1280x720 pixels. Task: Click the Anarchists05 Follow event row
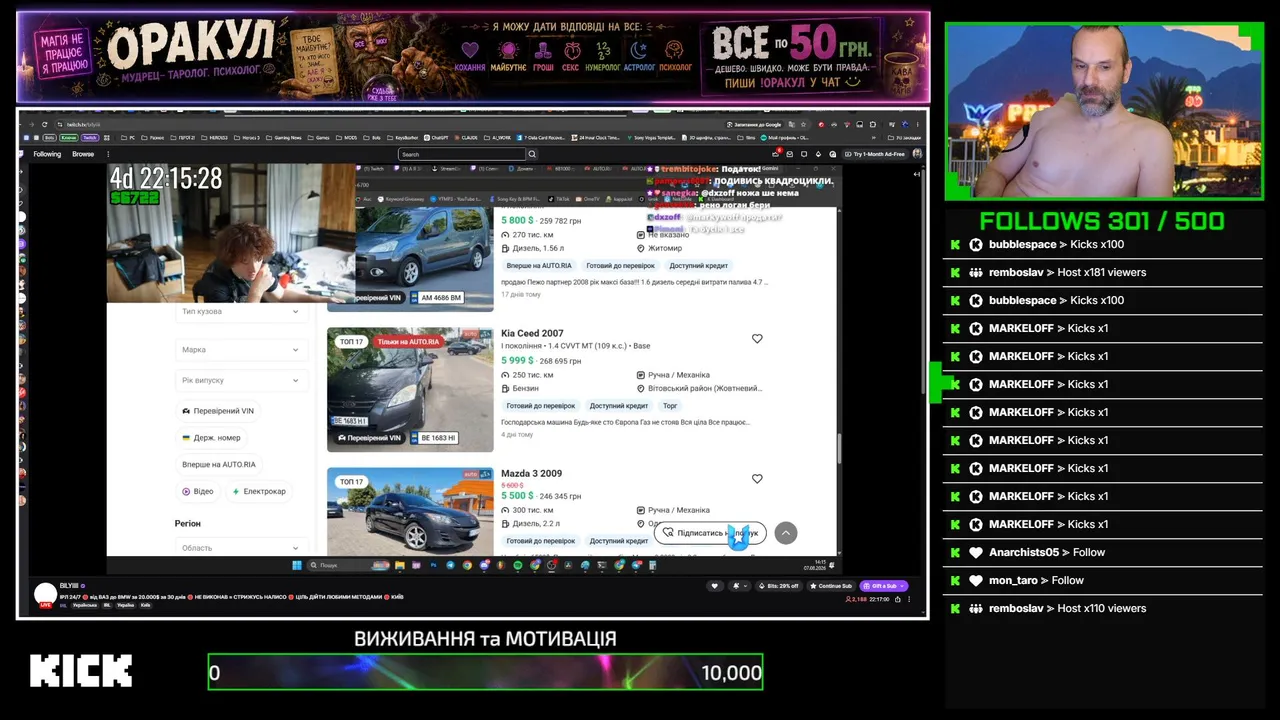(1102, 552)
